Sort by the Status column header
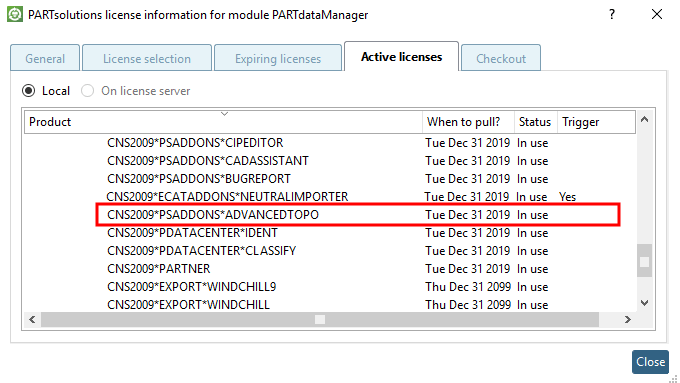The image size is (680, 383). 536,122
